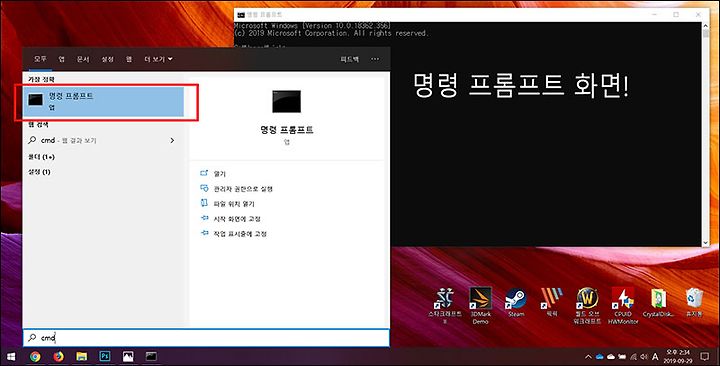Switch to the 문서 search tab

pyautogui.click(x=83, y=59)
